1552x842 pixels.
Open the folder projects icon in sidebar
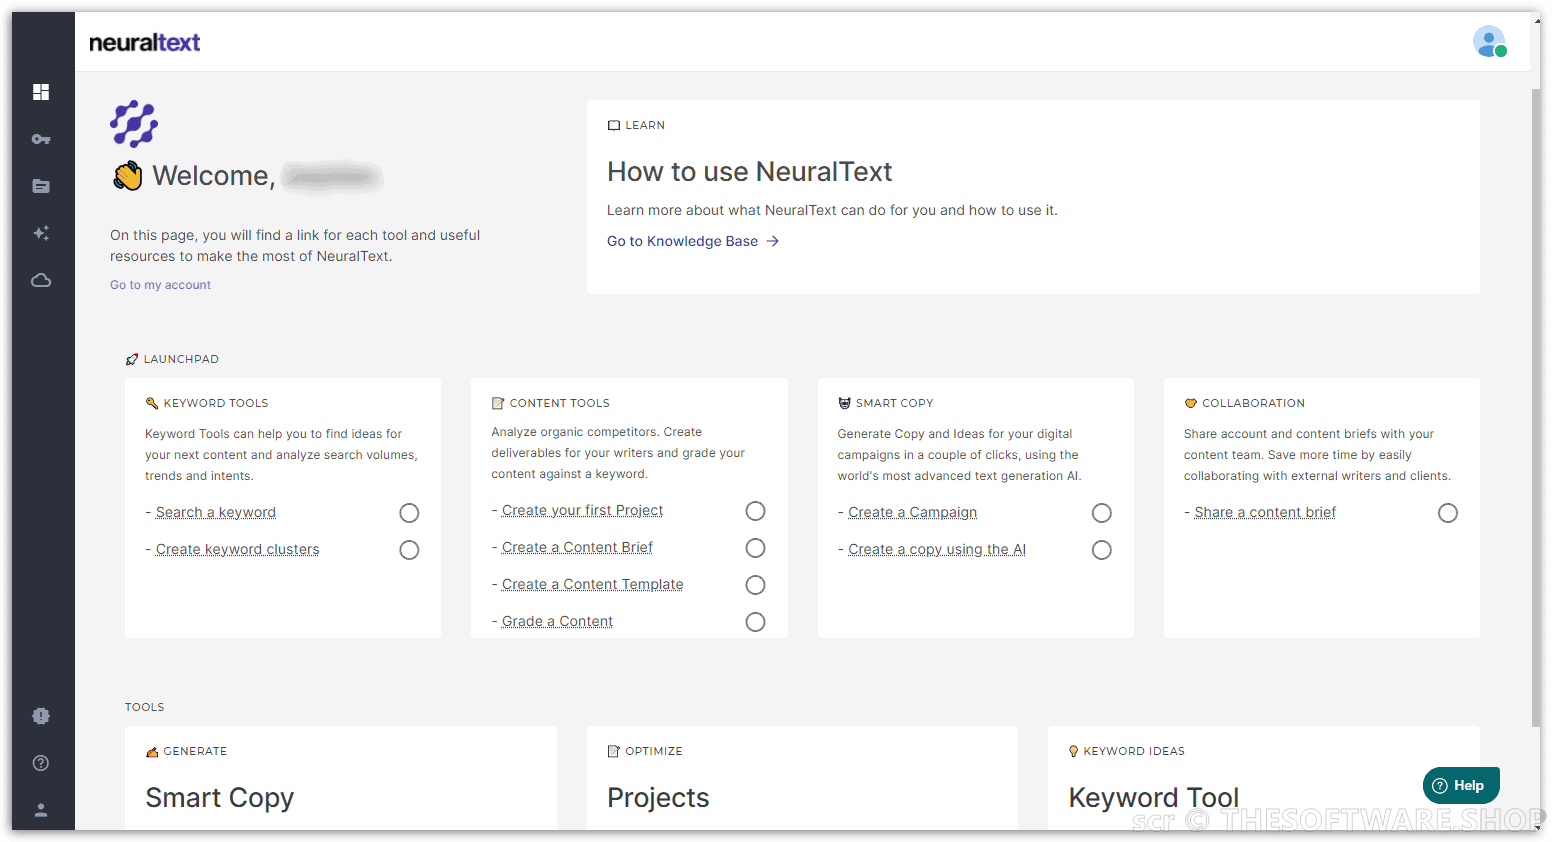[41, 186]
